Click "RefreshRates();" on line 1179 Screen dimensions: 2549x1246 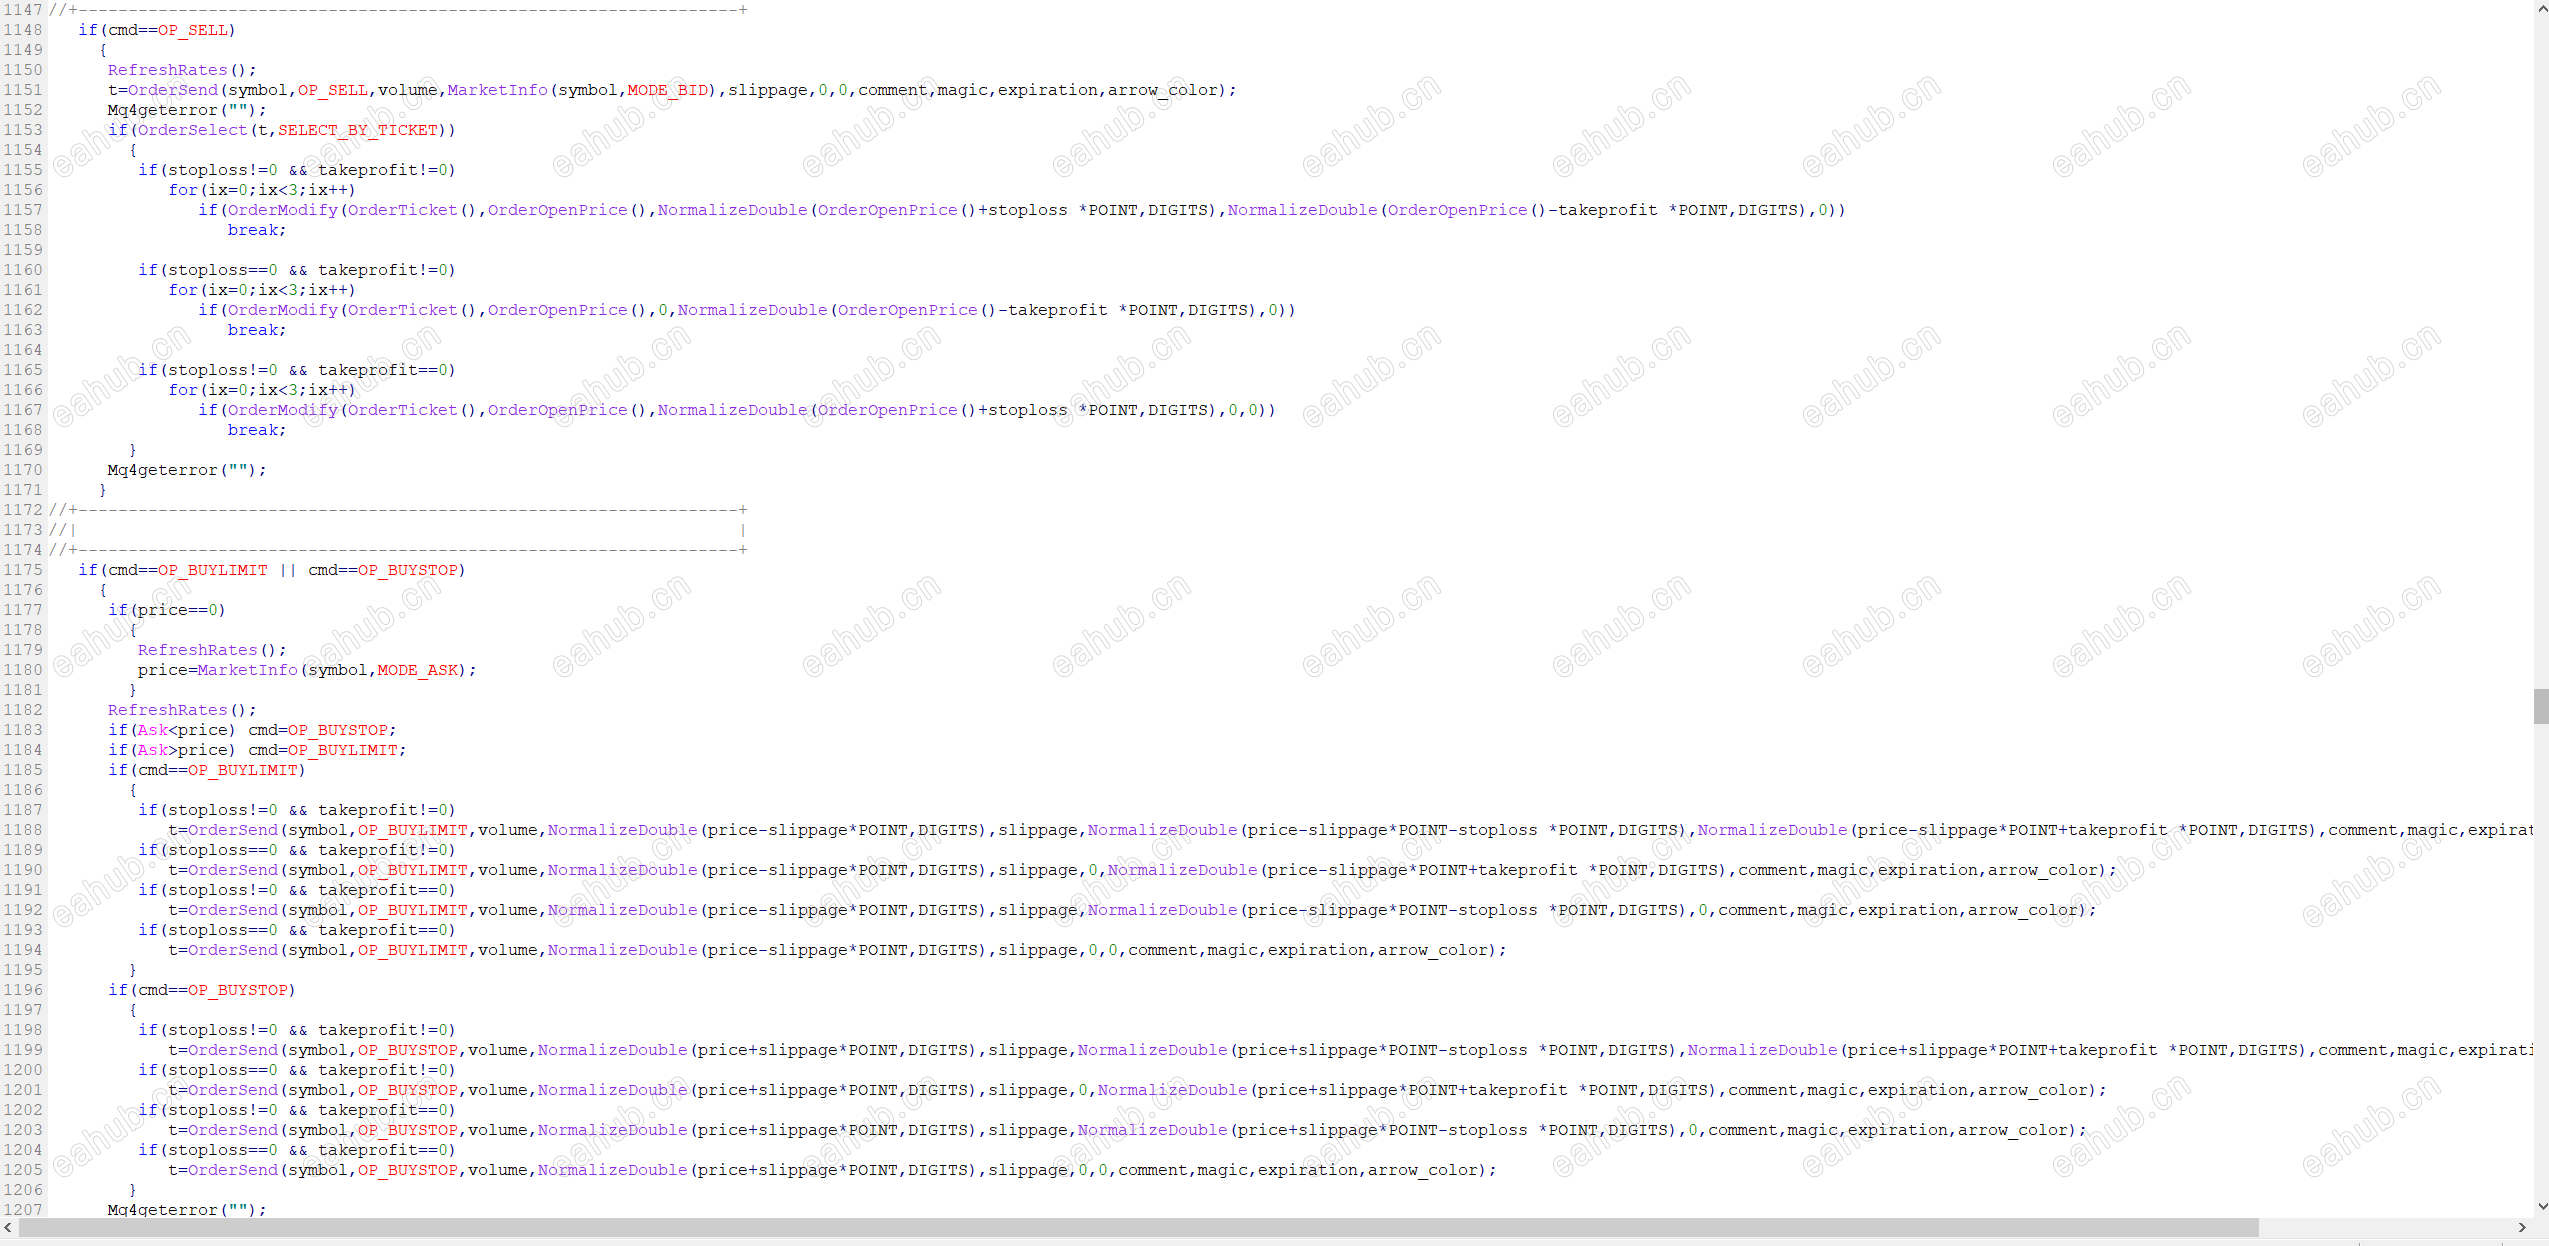point(212,650)
